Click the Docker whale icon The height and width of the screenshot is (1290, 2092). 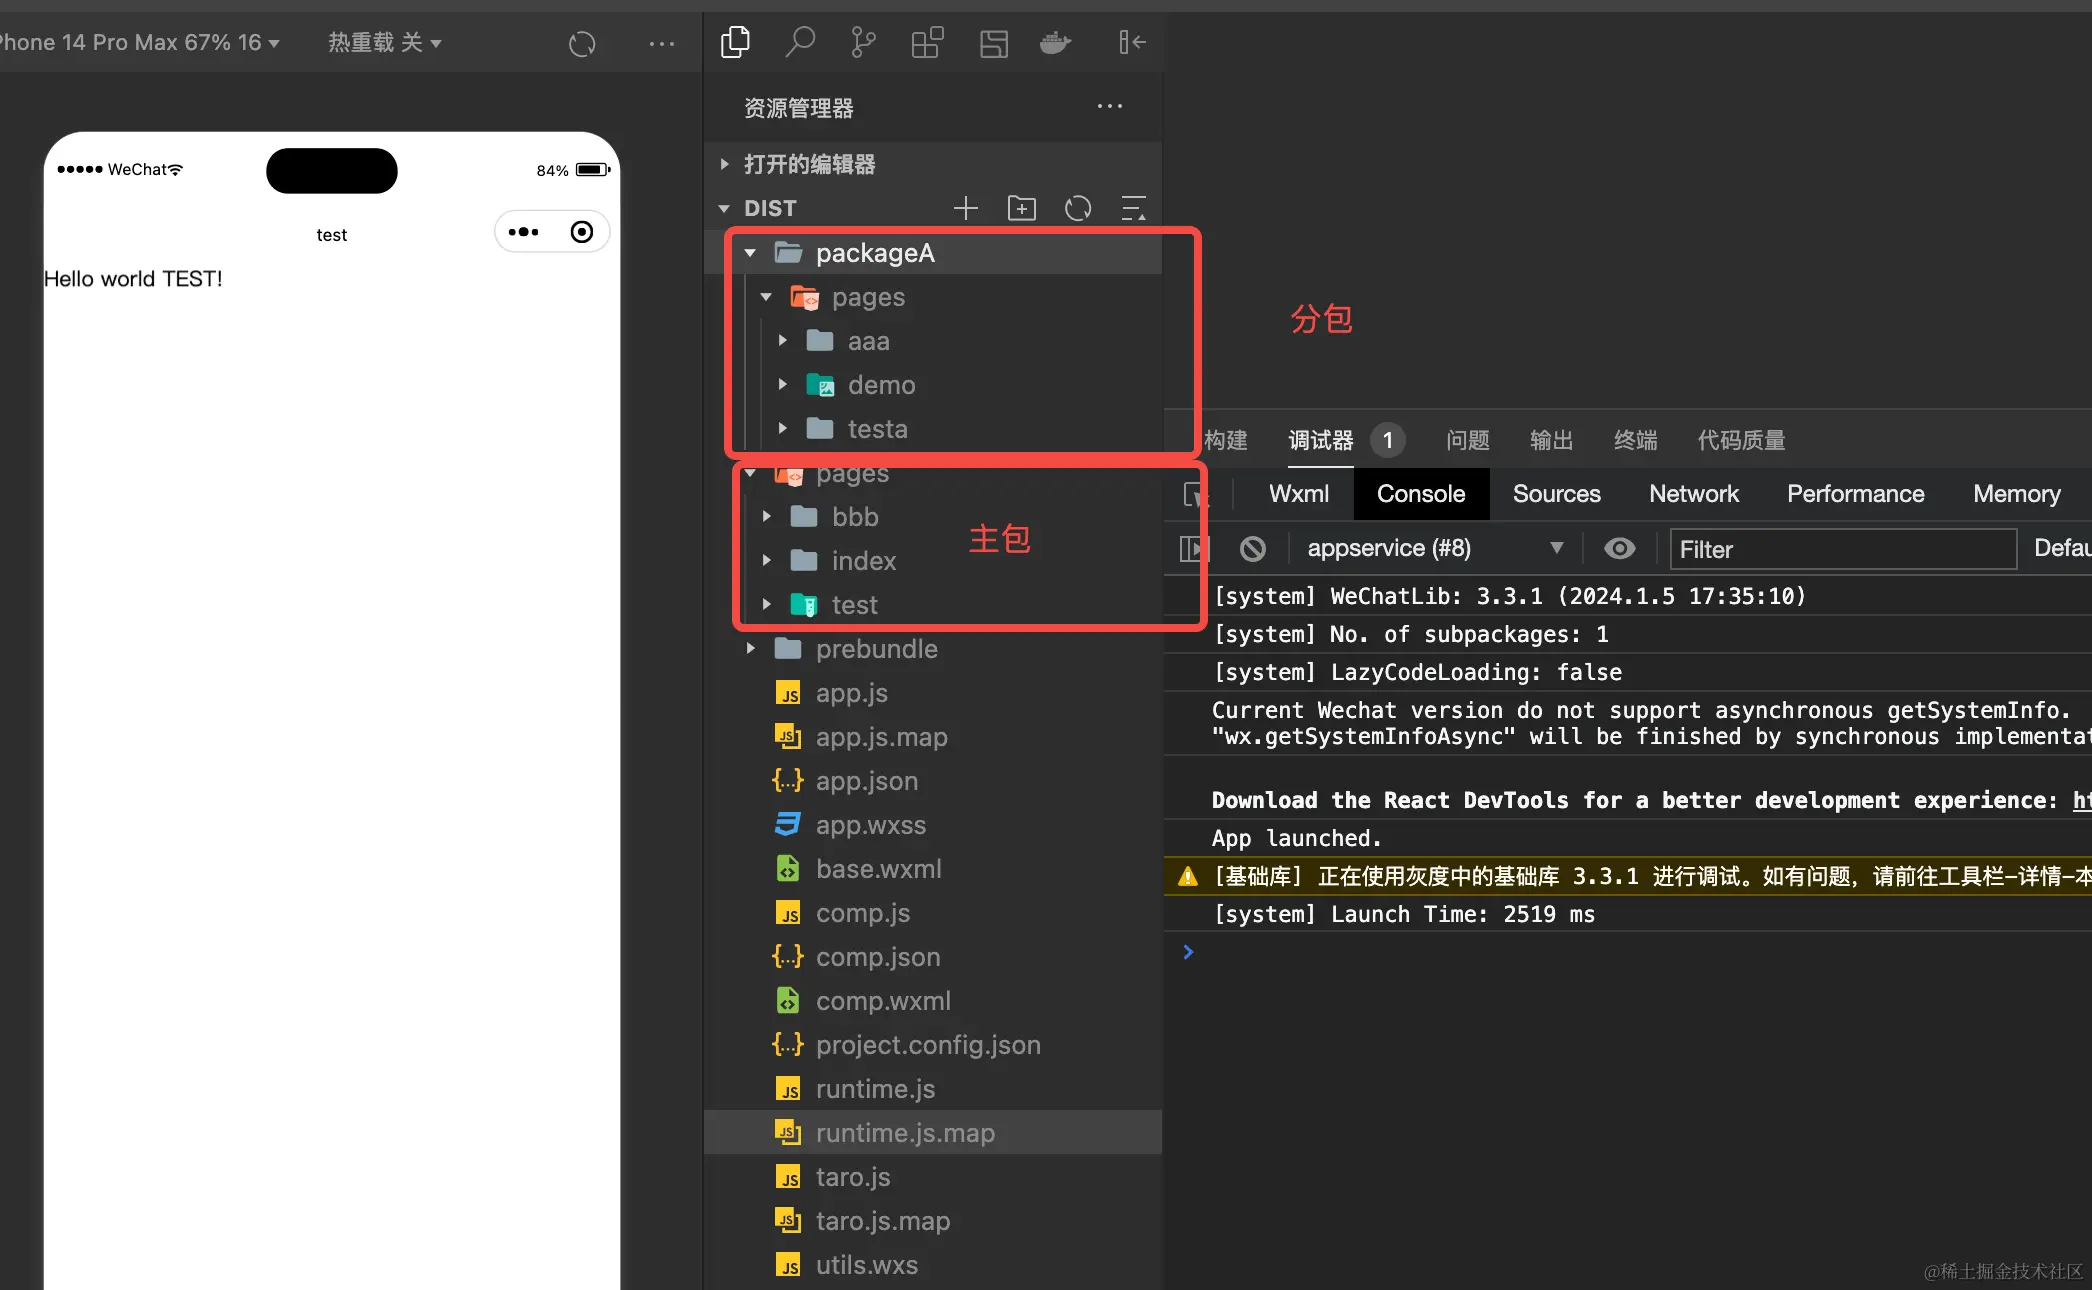coord(1055,42)
